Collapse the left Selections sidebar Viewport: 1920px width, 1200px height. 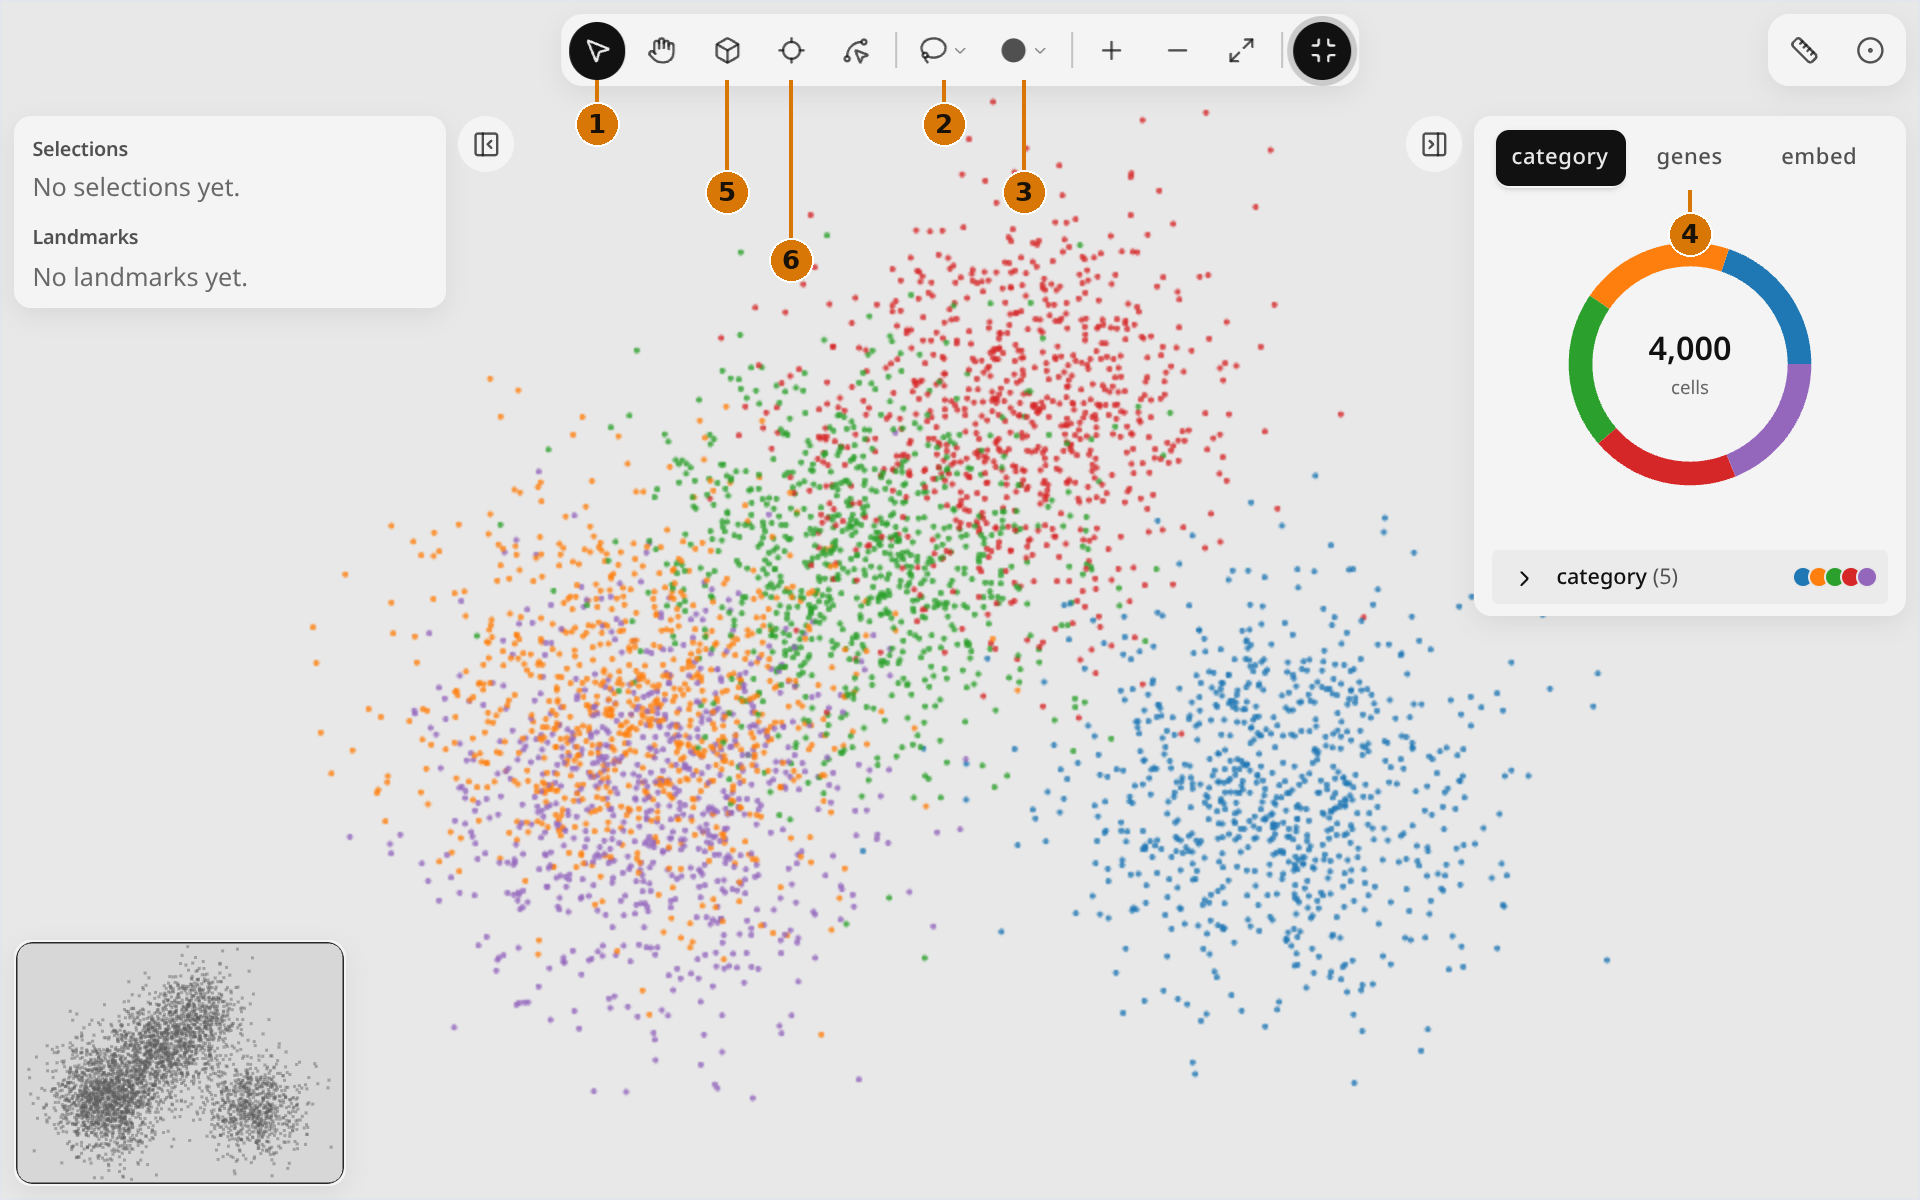point(486,145)
